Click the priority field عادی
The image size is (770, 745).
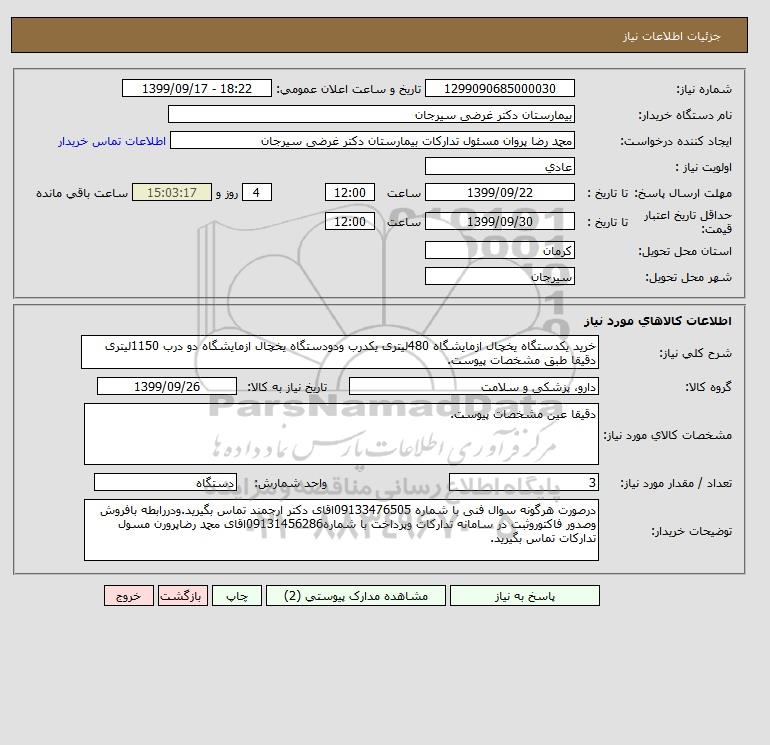(499, 166)
